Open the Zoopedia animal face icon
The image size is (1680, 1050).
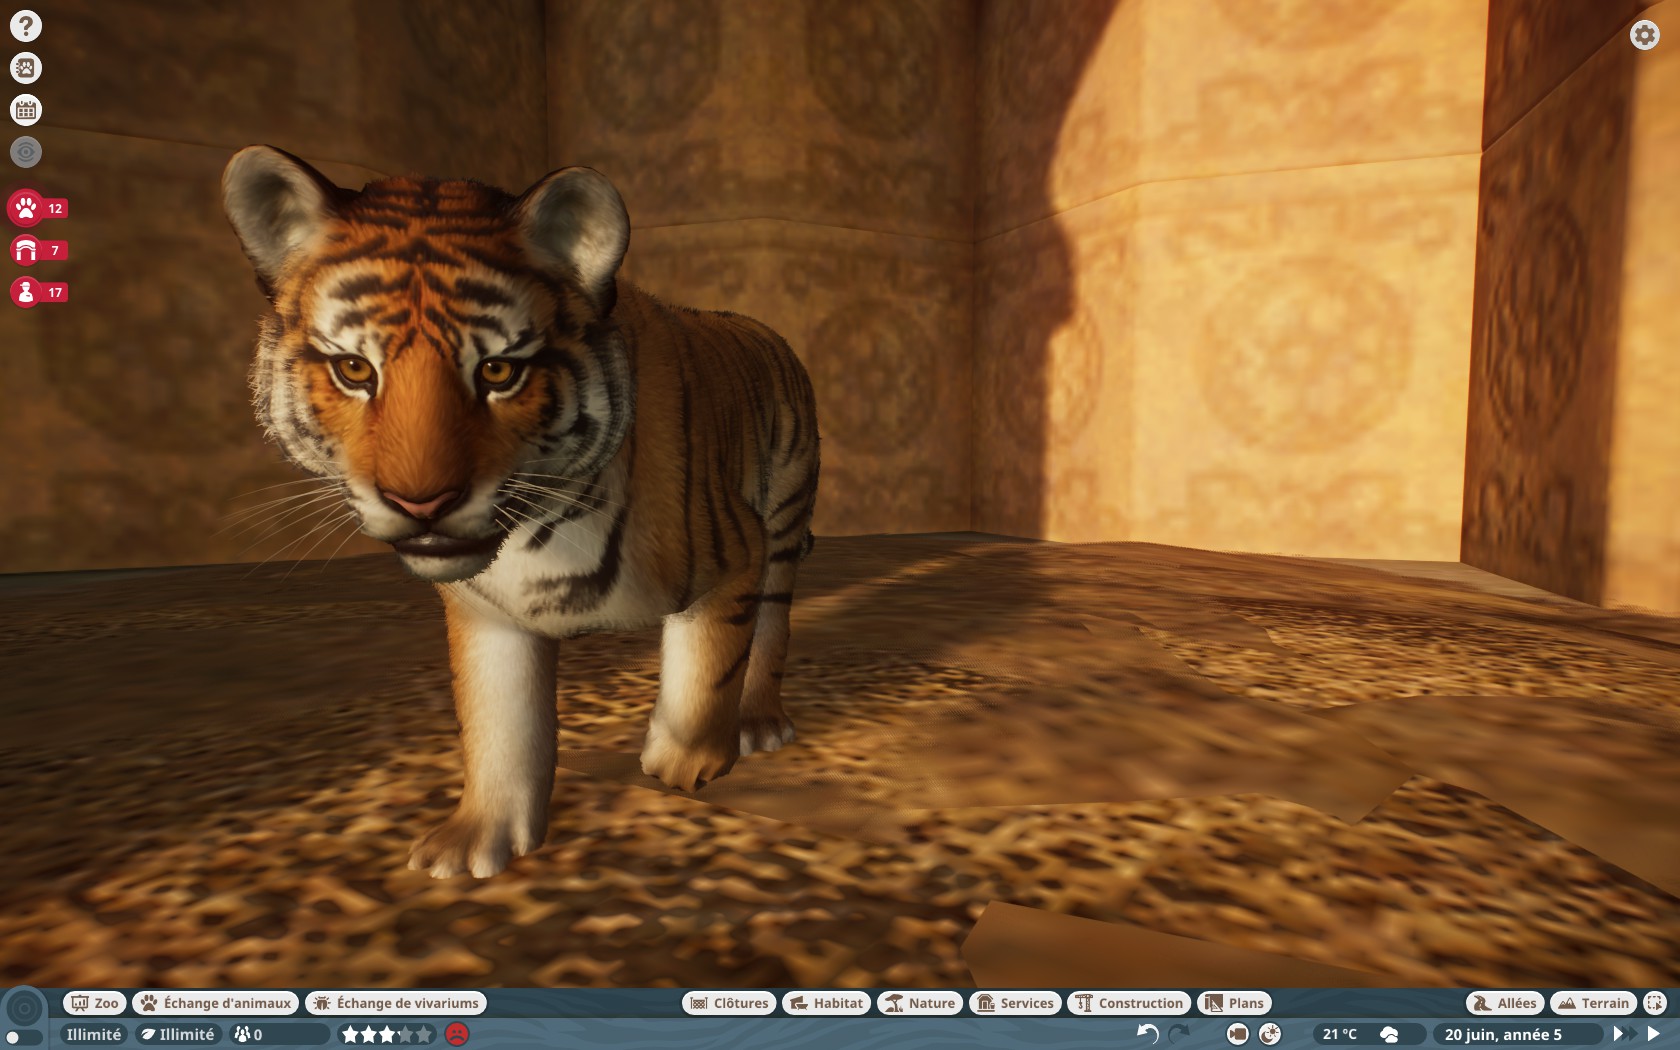[x=26, y=68]
